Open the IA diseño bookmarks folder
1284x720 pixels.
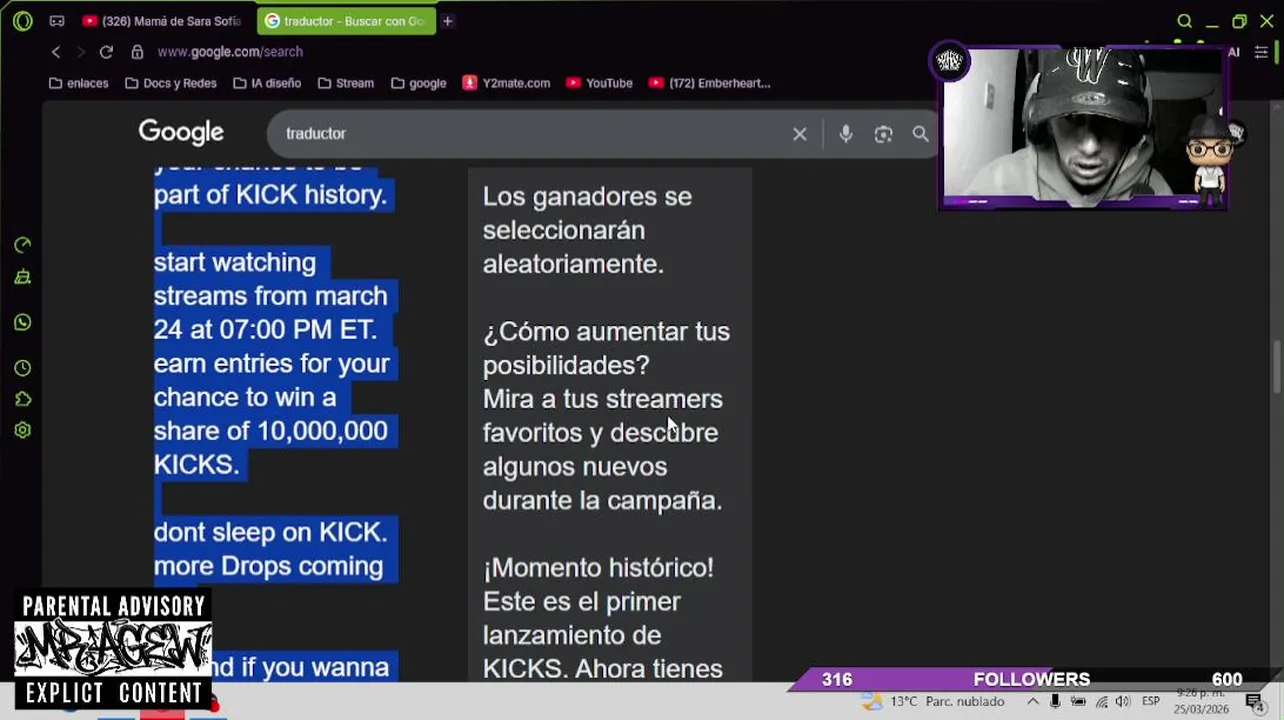(x=267, y=83)
